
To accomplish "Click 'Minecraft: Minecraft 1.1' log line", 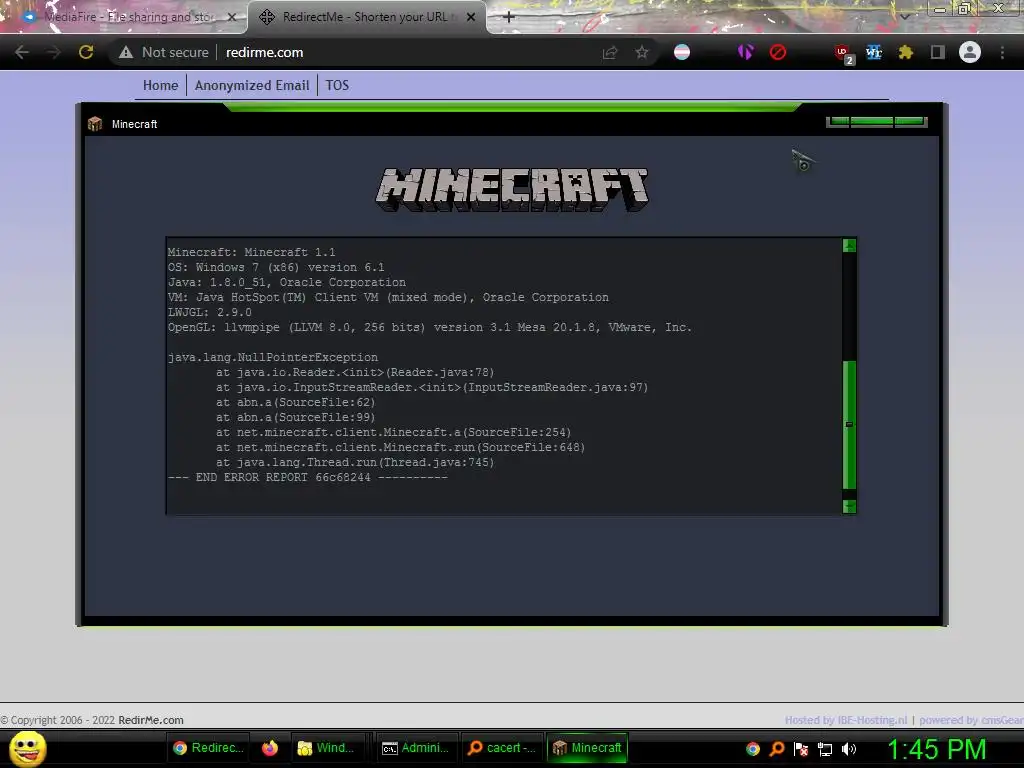I will click(251, 252).
